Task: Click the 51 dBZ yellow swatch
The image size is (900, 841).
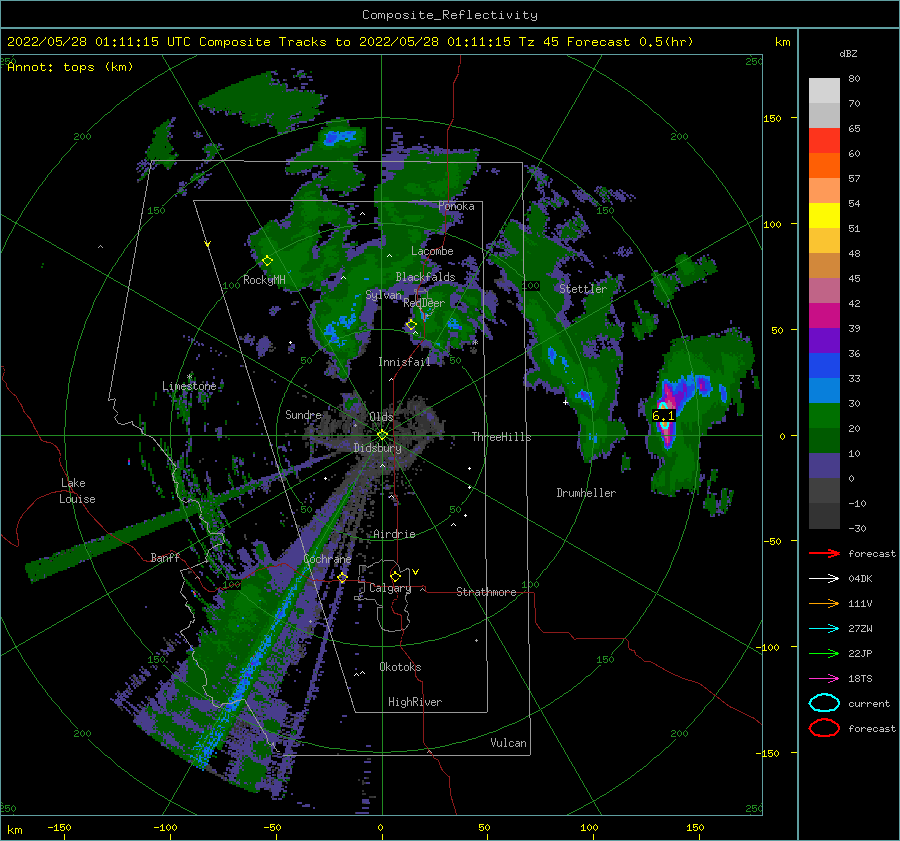Action: (824, 215)
